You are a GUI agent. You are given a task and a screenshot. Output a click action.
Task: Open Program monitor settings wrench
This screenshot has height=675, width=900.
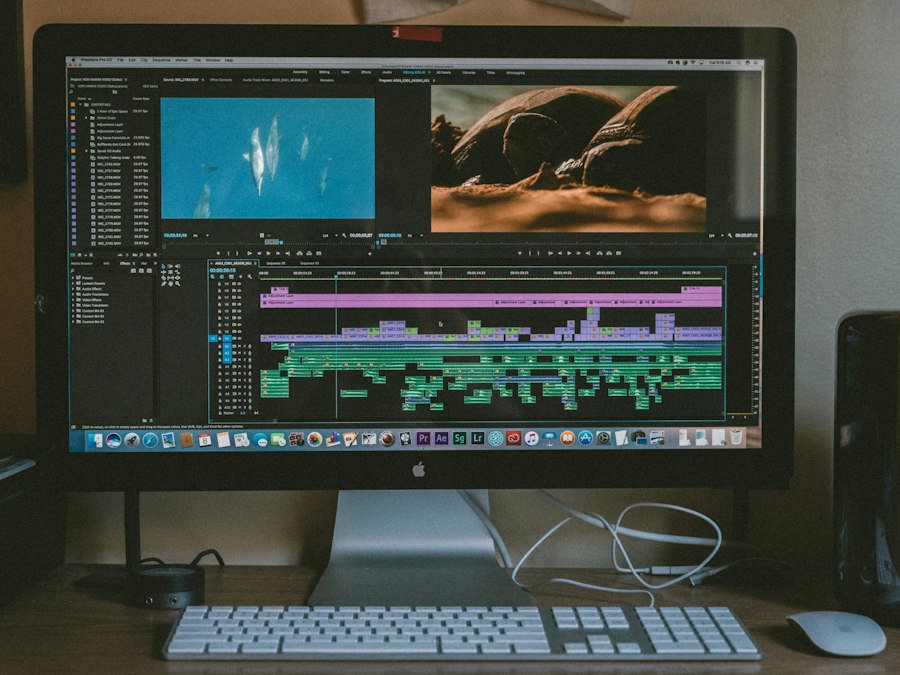[x=730, y=235]
